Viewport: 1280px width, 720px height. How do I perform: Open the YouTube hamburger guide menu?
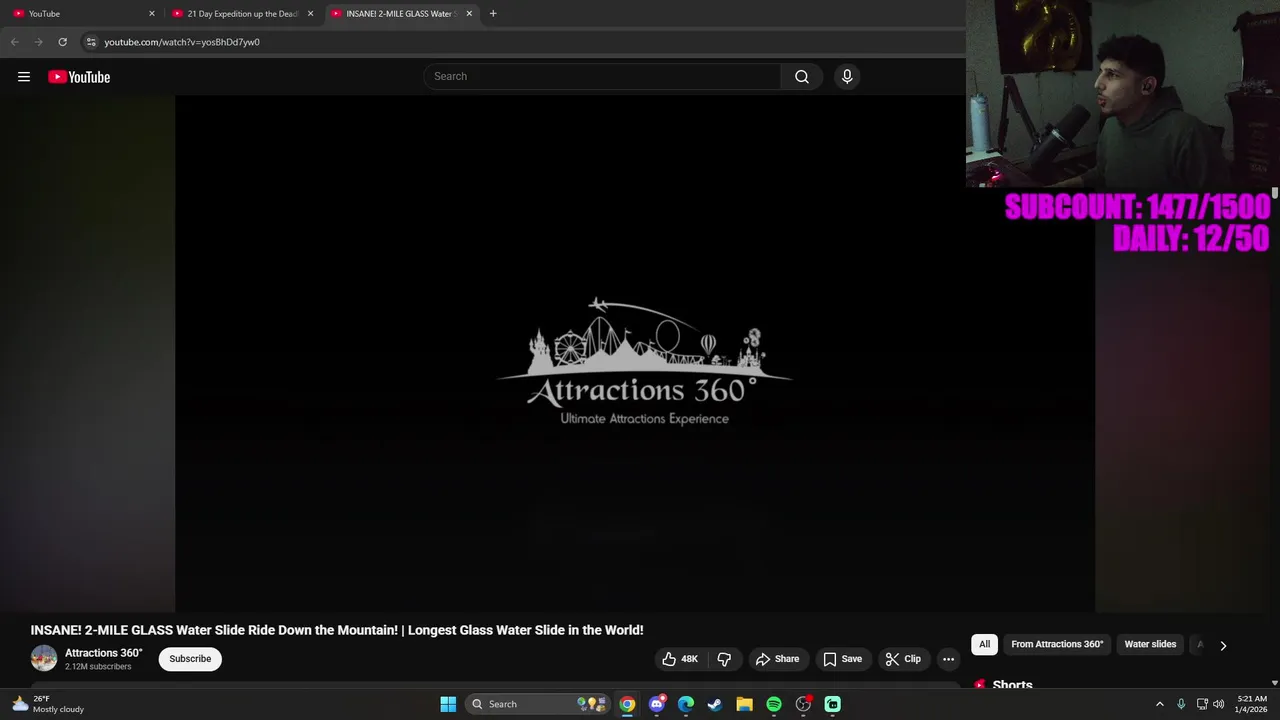click(24, 77)
